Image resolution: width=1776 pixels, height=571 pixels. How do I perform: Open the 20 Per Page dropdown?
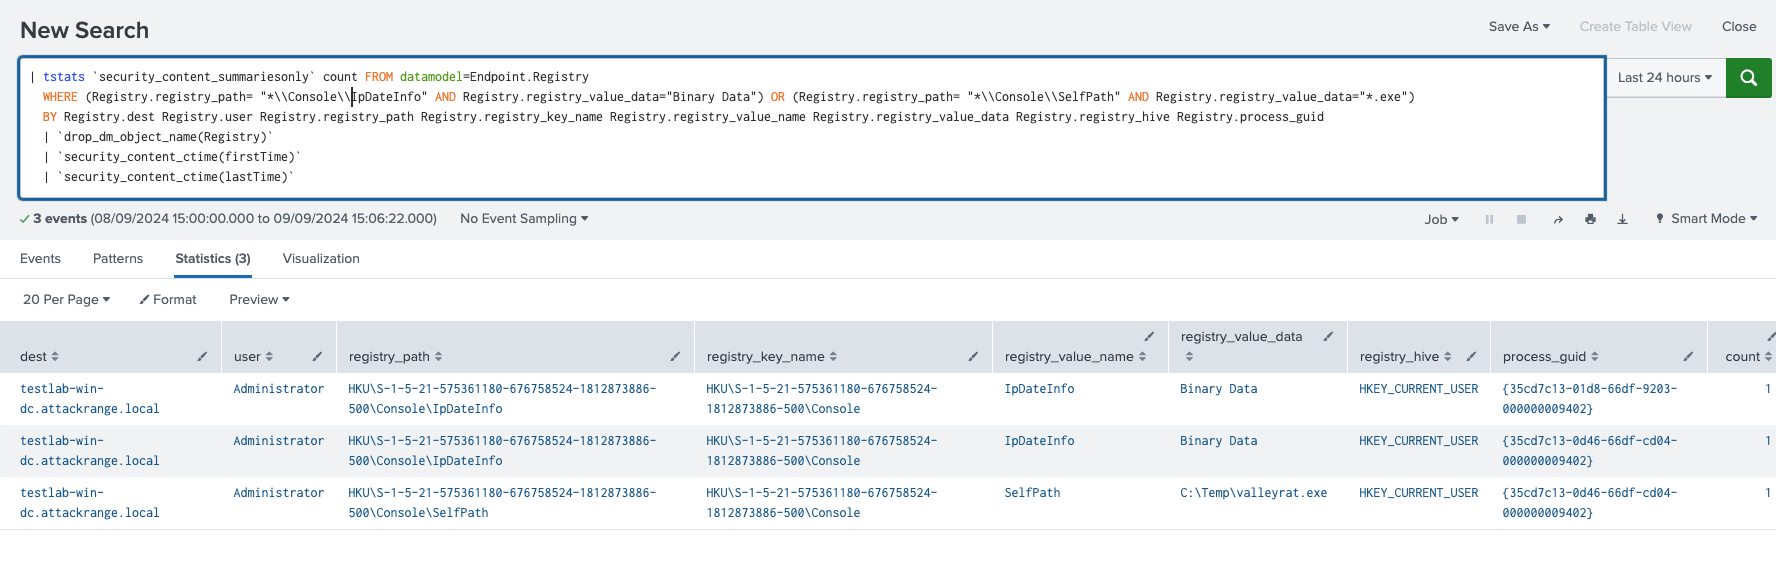[x=66, y=300]
